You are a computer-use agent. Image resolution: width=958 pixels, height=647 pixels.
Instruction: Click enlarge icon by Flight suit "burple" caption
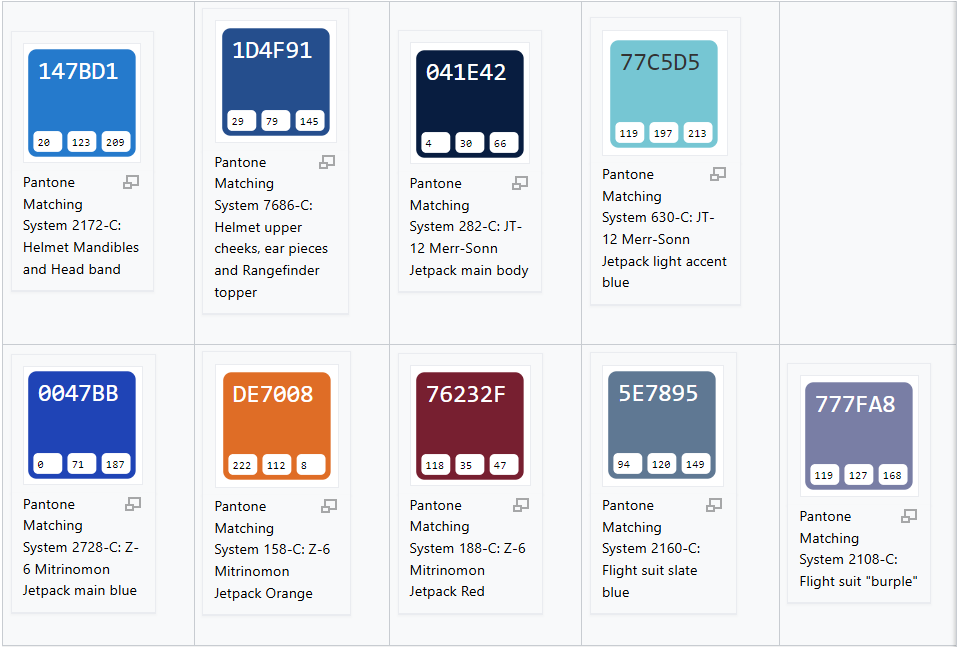909,516
